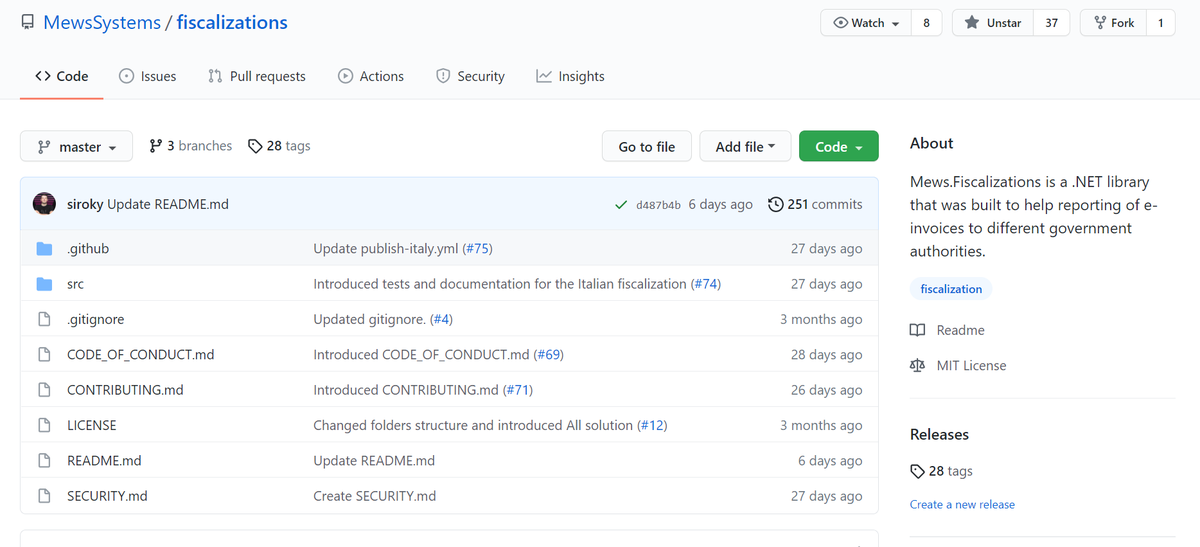Screen dimensions: 1200x547
Task: Click the forks count 1
Action: coord(1160,23)
